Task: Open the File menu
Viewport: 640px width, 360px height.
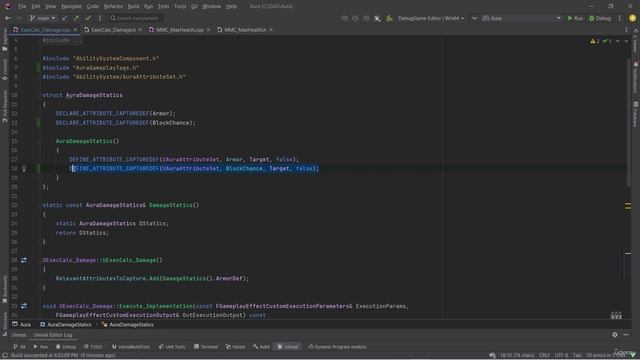Action: click(22, 6)
